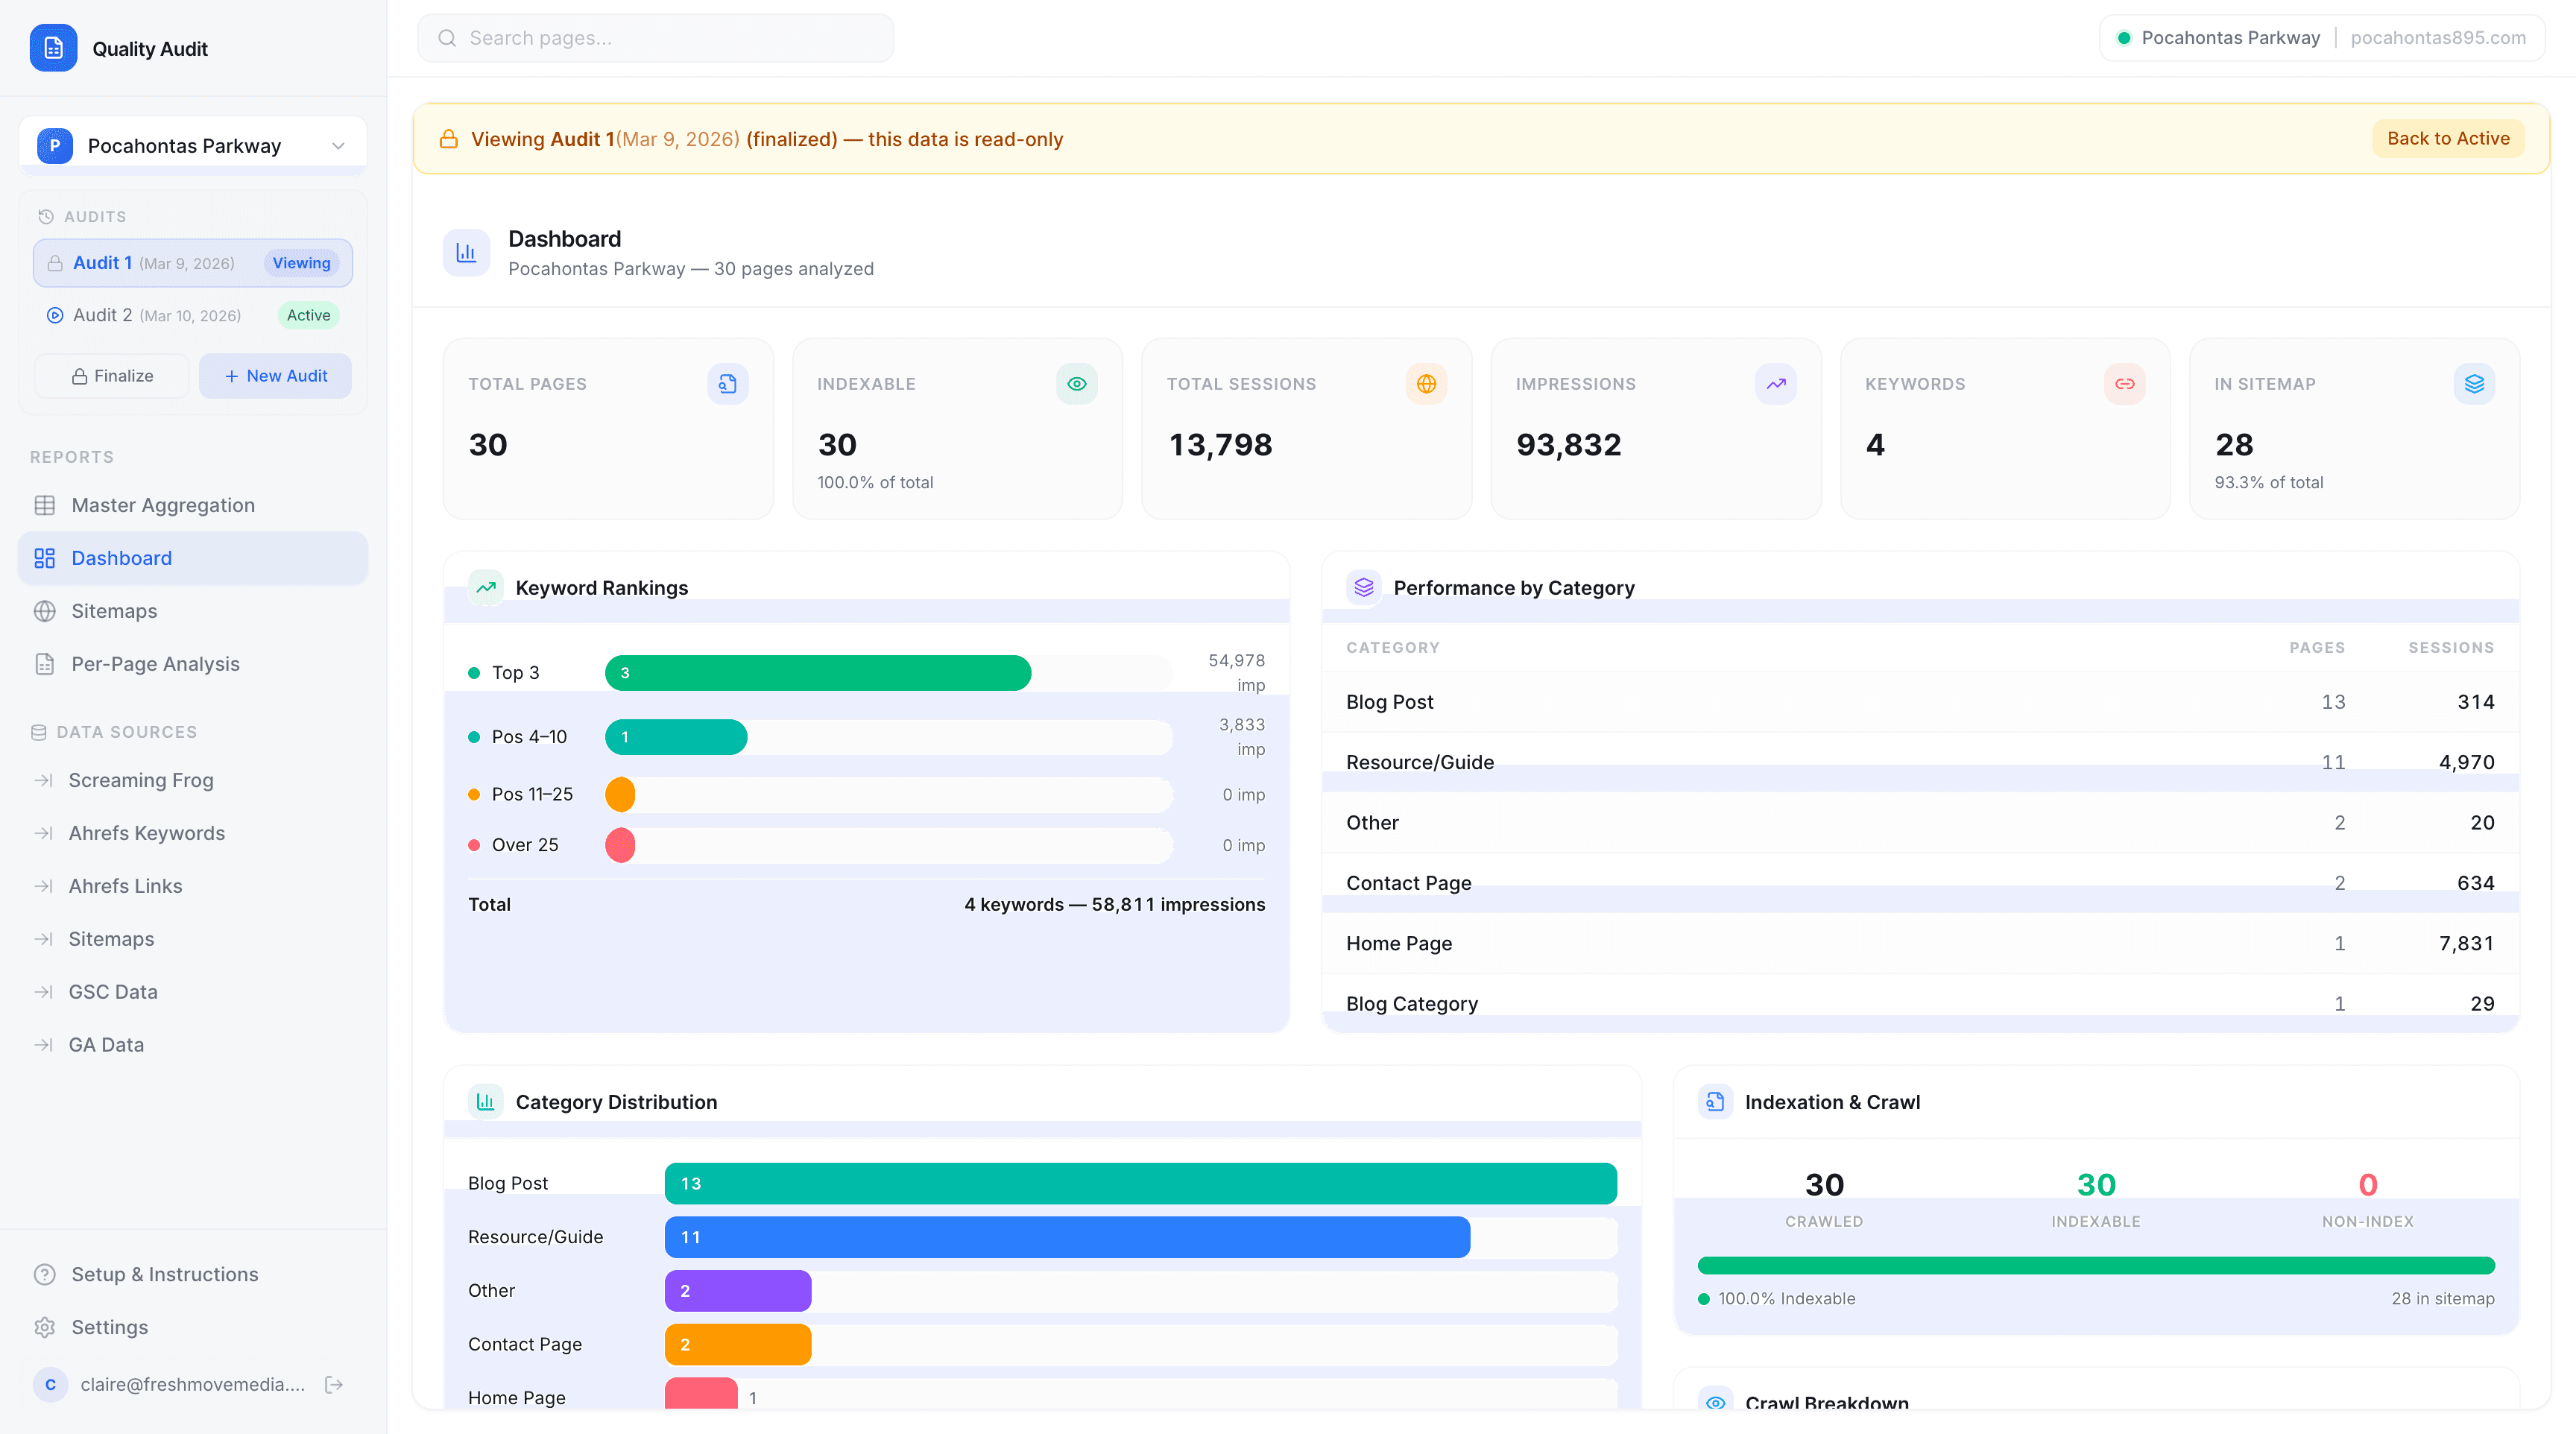Viewport: 2576px width, 1434px height.
Task: Click the Total Sessions globe icon
Action: click(1426, 384)
